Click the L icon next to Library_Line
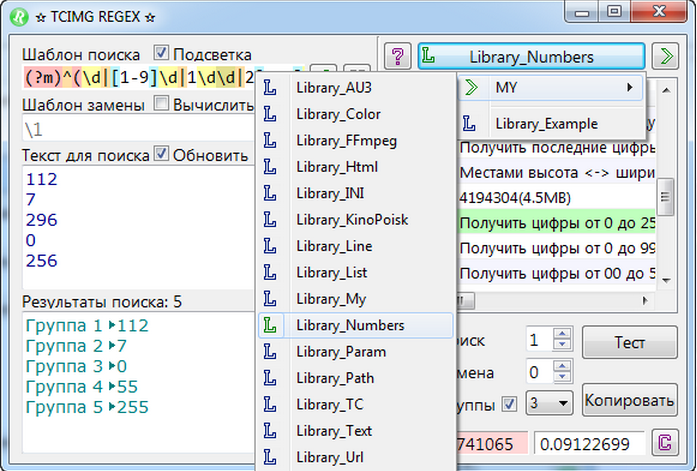 coord(270,246)
